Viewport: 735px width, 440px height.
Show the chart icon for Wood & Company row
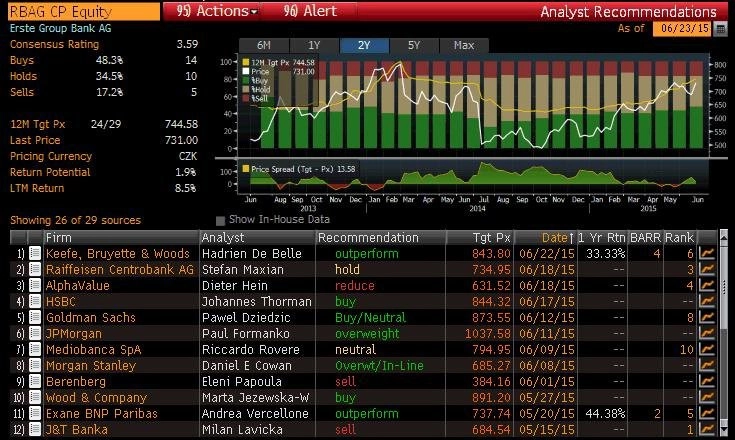[706, 397]
